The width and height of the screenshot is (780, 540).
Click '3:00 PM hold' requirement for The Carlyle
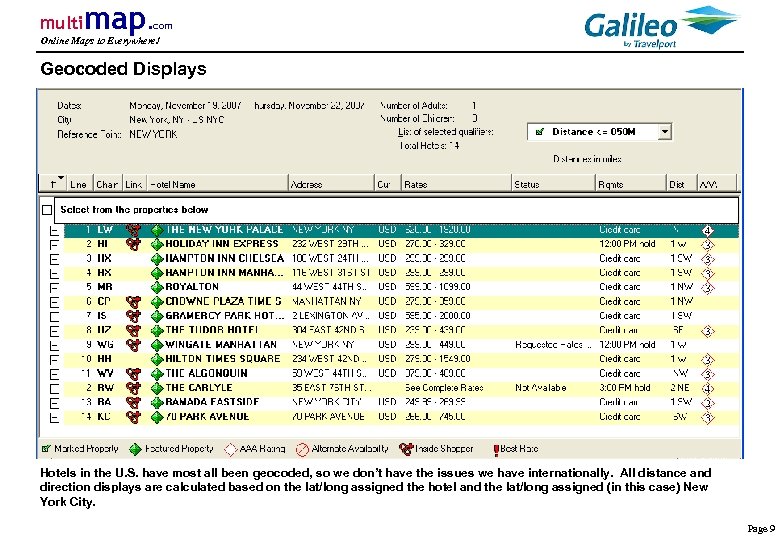tap(625, 388)
